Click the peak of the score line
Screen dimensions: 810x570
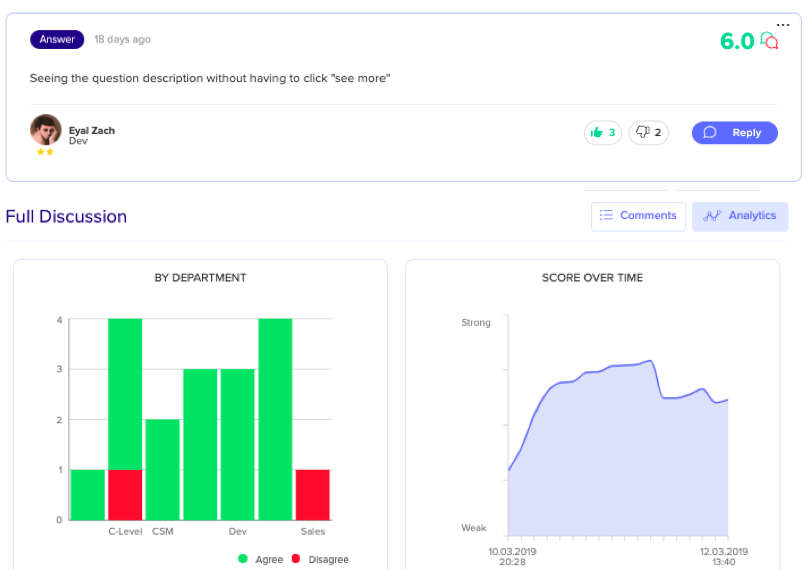(x=650, y=361)
